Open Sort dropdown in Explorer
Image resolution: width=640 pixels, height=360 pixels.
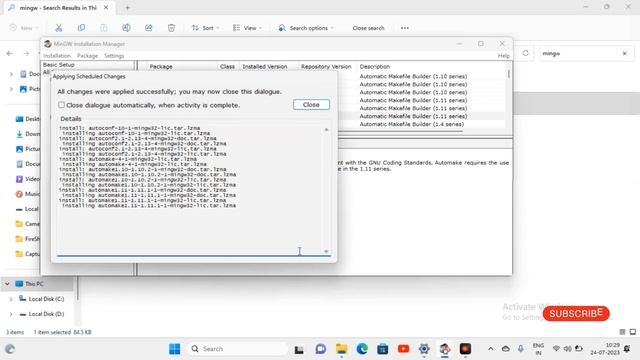pyautogui.click(x=206, y=28)
